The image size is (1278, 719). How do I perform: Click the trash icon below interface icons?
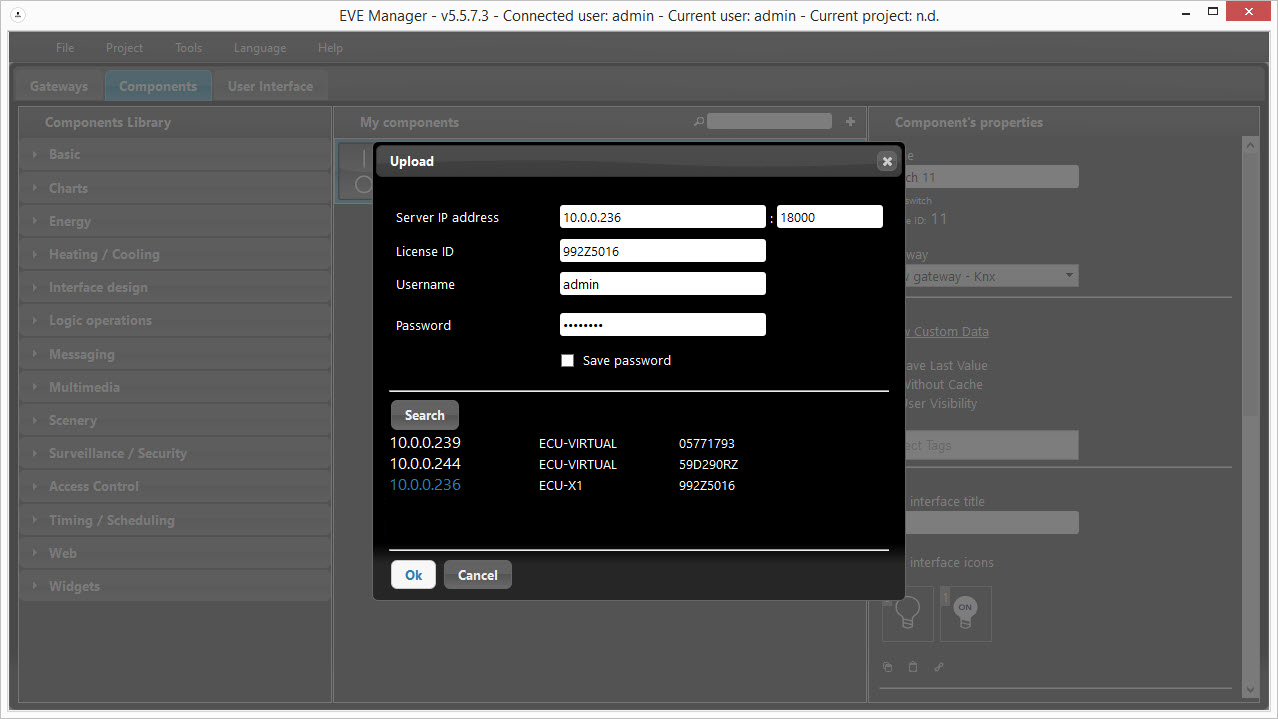click(913, 667)
